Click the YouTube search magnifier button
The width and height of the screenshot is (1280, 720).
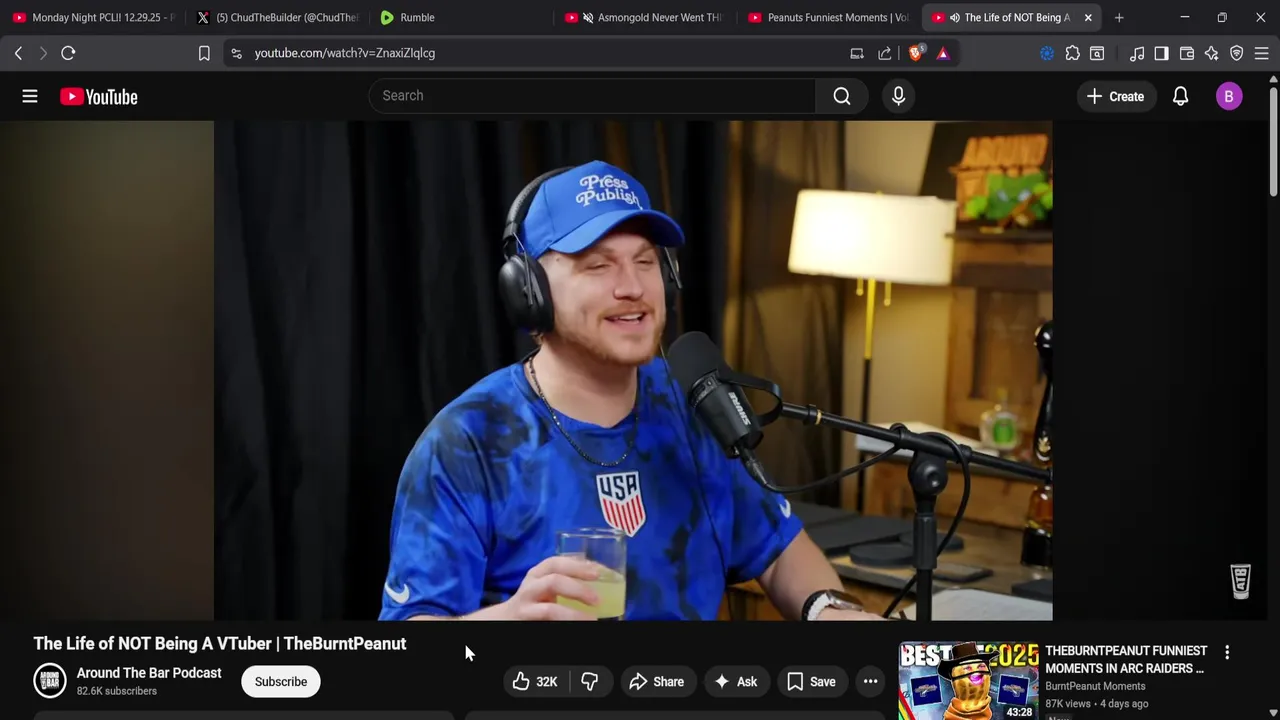[x=842, y=96]
